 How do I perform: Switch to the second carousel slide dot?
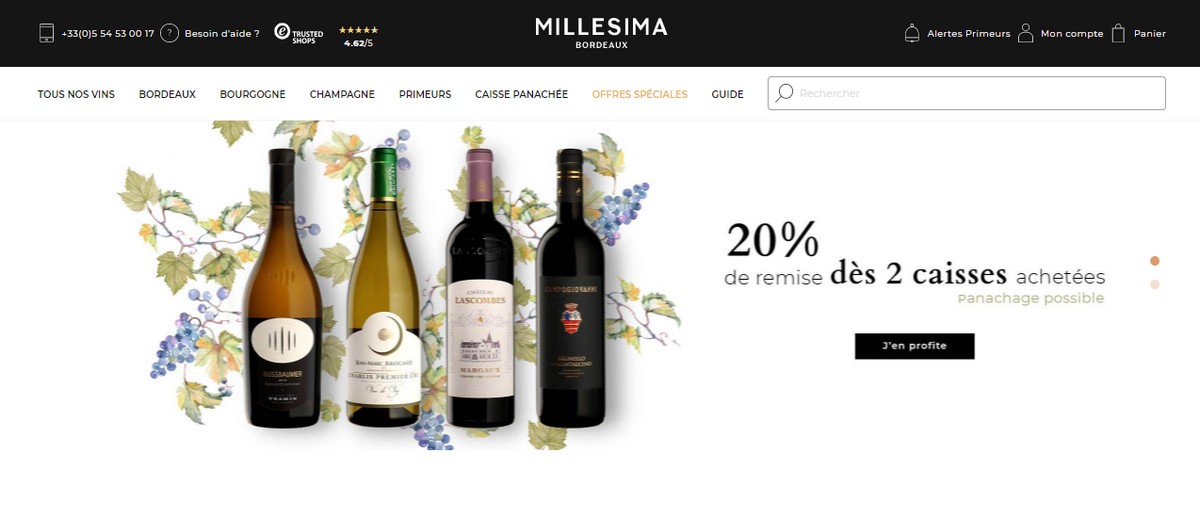click(1155, 284)
